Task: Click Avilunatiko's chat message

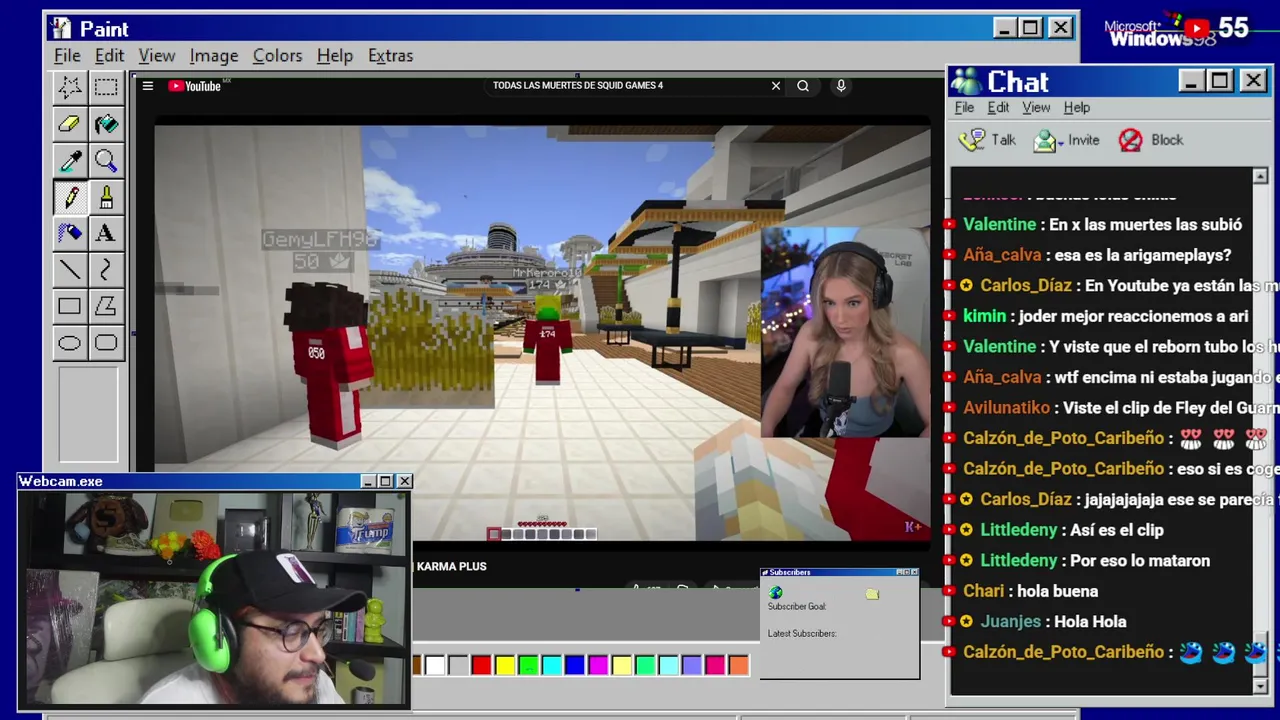Action: click(1121, 408)
